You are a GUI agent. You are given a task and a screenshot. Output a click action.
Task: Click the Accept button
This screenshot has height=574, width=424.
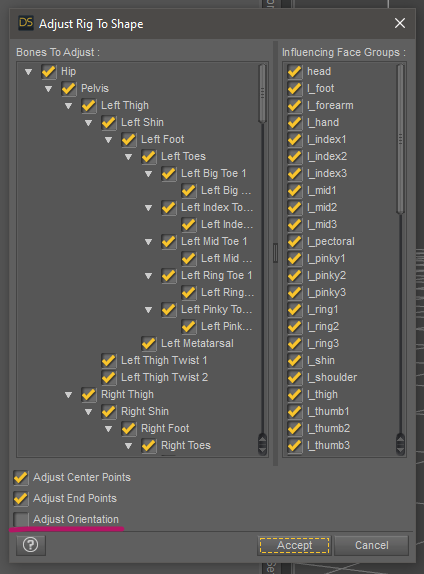294,545
